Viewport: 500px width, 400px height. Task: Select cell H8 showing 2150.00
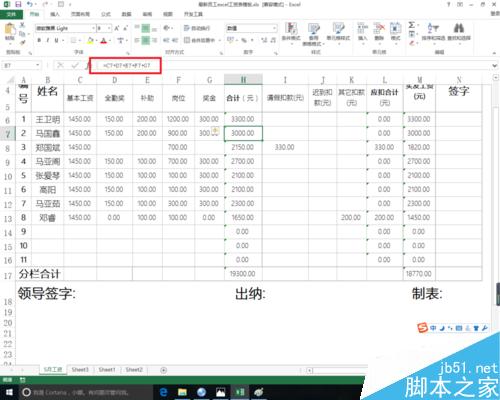[x=243, y=147]
